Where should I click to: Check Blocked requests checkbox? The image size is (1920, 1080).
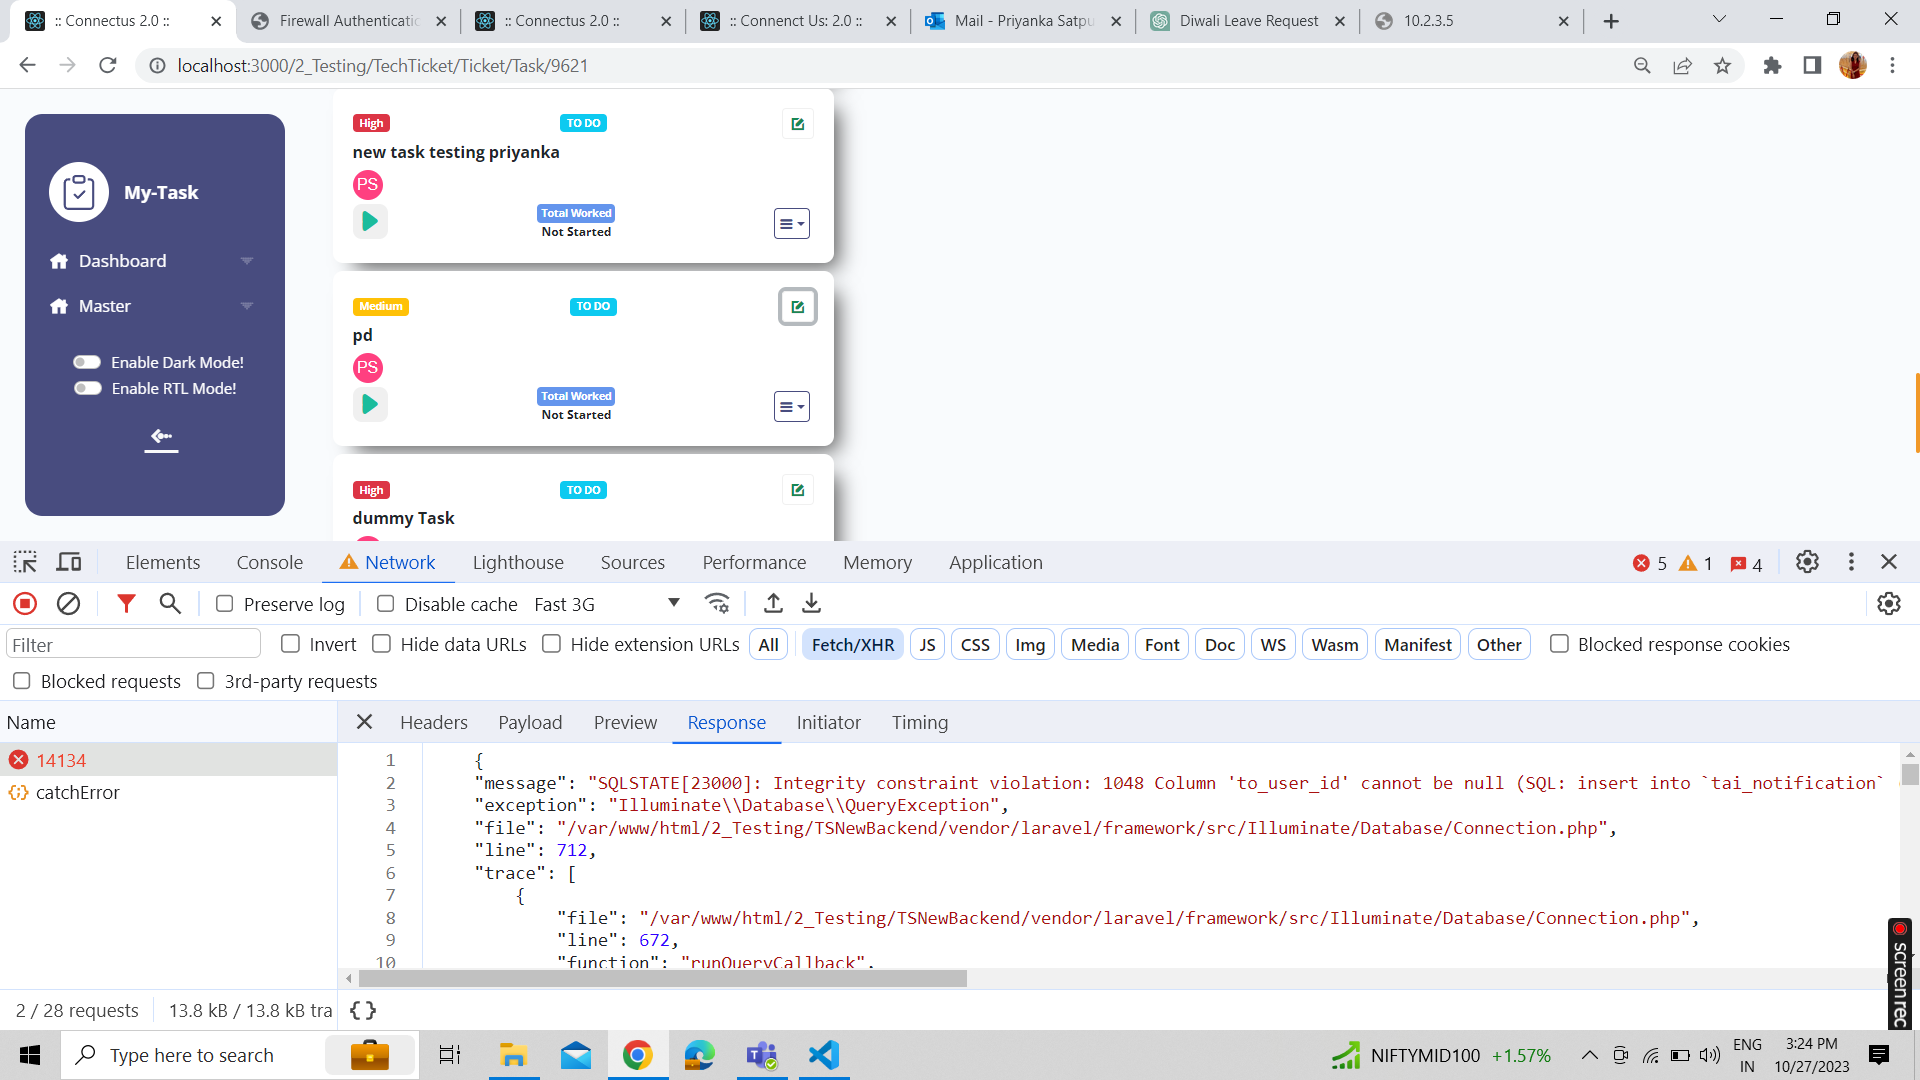pos(21,681)
